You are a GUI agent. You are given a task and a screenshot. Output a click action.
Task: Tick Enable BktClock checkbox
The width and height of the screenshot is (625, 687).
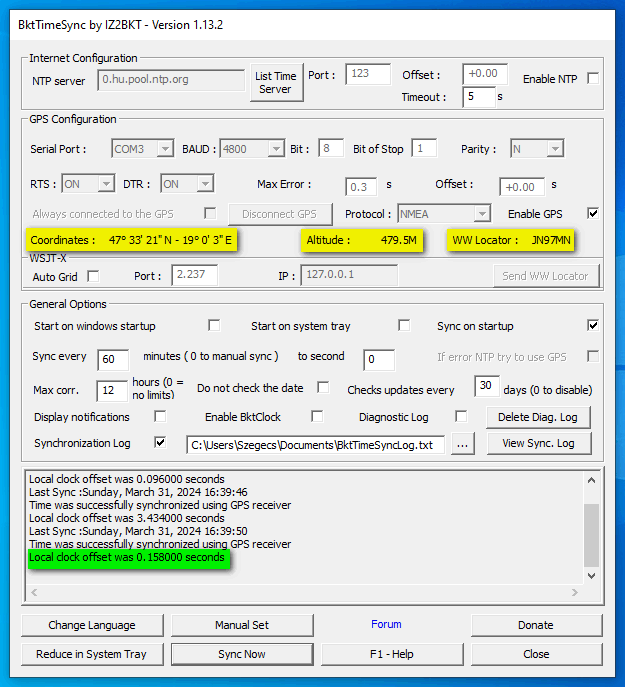click(317, 416)
